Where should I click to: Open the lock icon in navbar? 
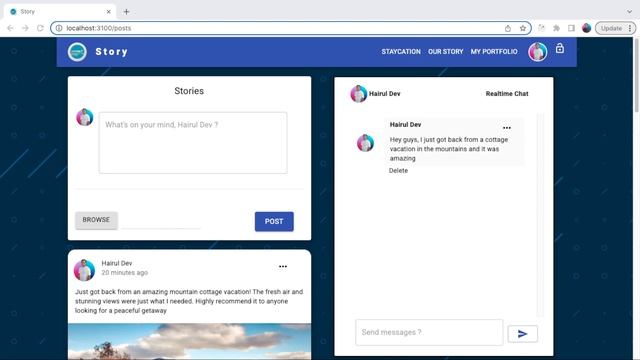[x=560, y=48]
